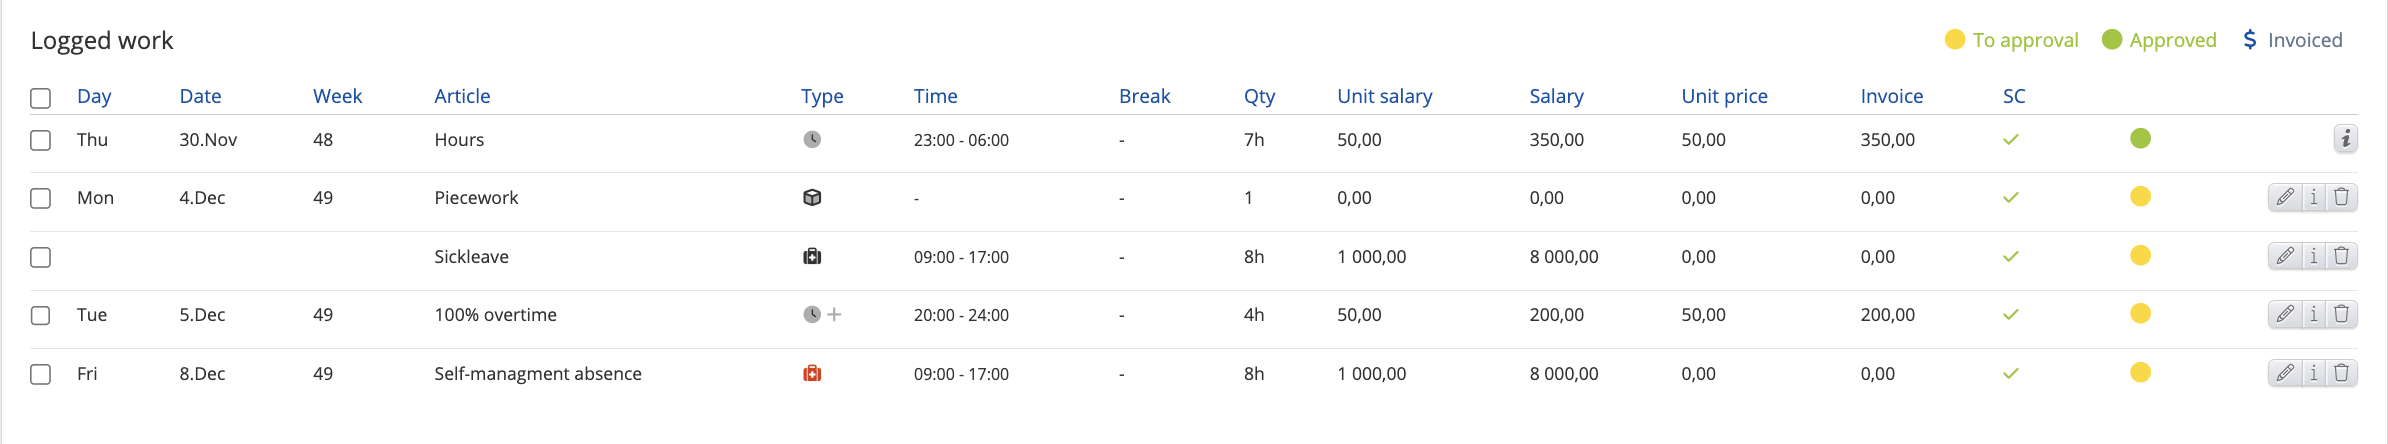Click the Piecework box type icon
The width and height of the screenshot is (2388, 444).
click(x=812, y=197)
